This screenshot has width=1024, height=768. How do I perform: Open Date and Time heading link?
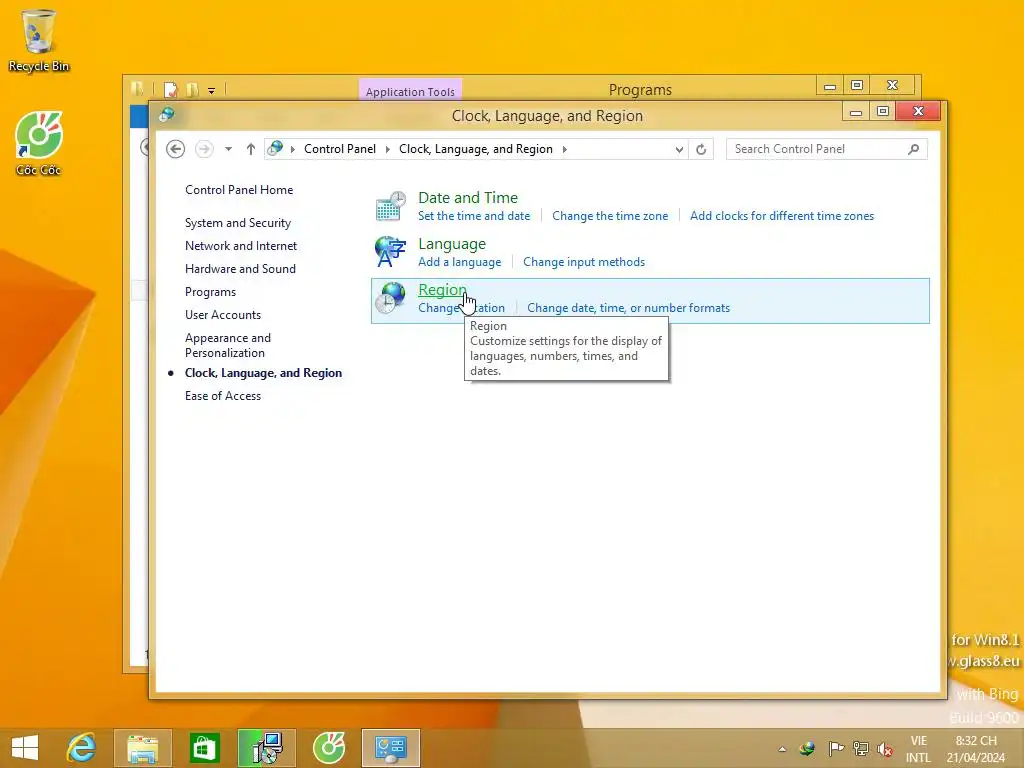(468, 197)
